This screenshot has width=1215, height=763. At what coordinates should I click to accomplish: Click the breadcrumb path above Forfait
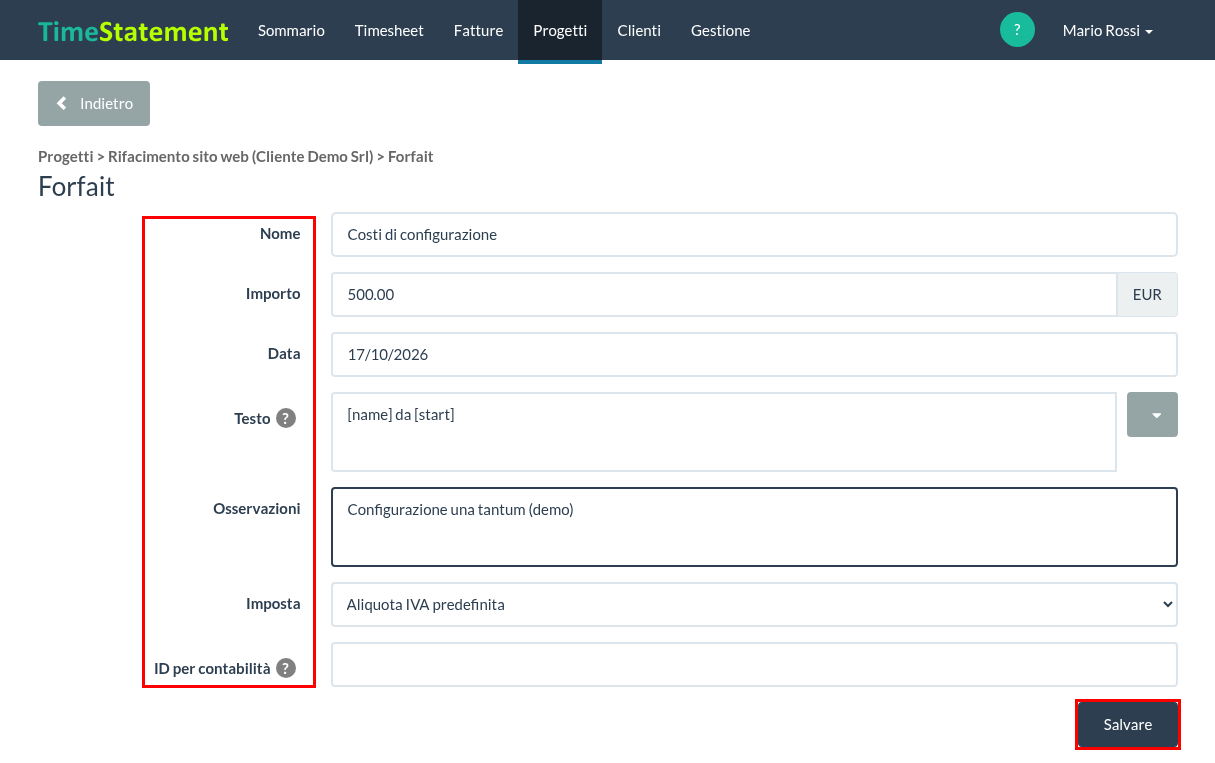coord(235,157)
